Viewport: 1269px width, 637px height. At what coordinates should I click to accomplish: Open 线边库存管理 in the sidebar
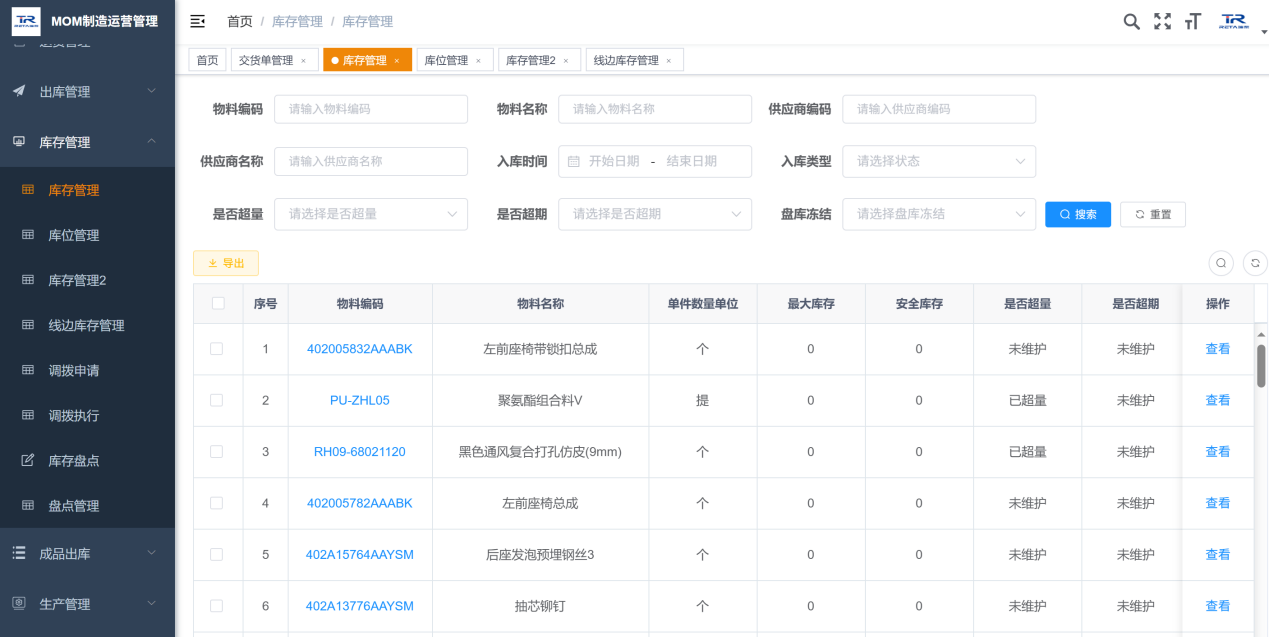coord(87,325)
